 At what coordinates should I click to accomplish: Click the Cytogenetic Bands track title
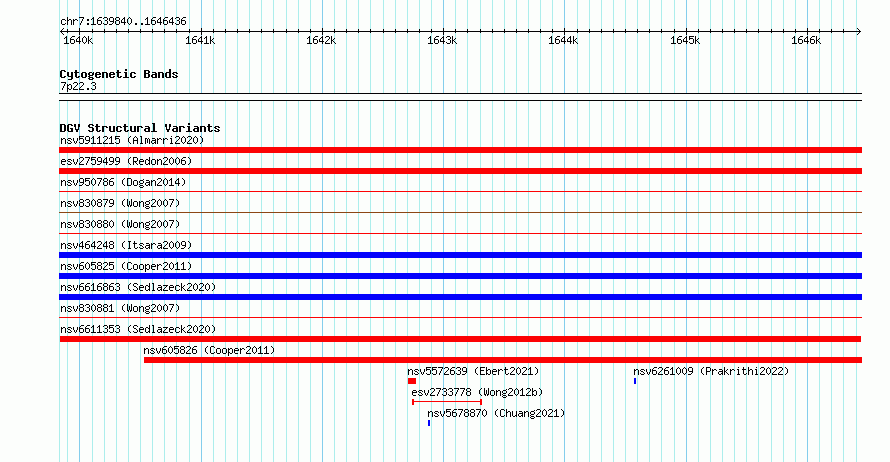119,74
